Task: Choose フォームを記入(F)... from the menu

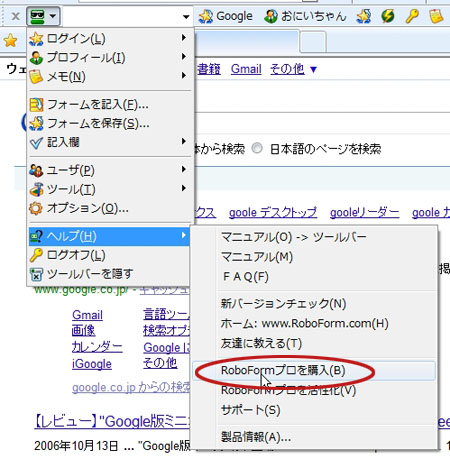Action: 109,105
